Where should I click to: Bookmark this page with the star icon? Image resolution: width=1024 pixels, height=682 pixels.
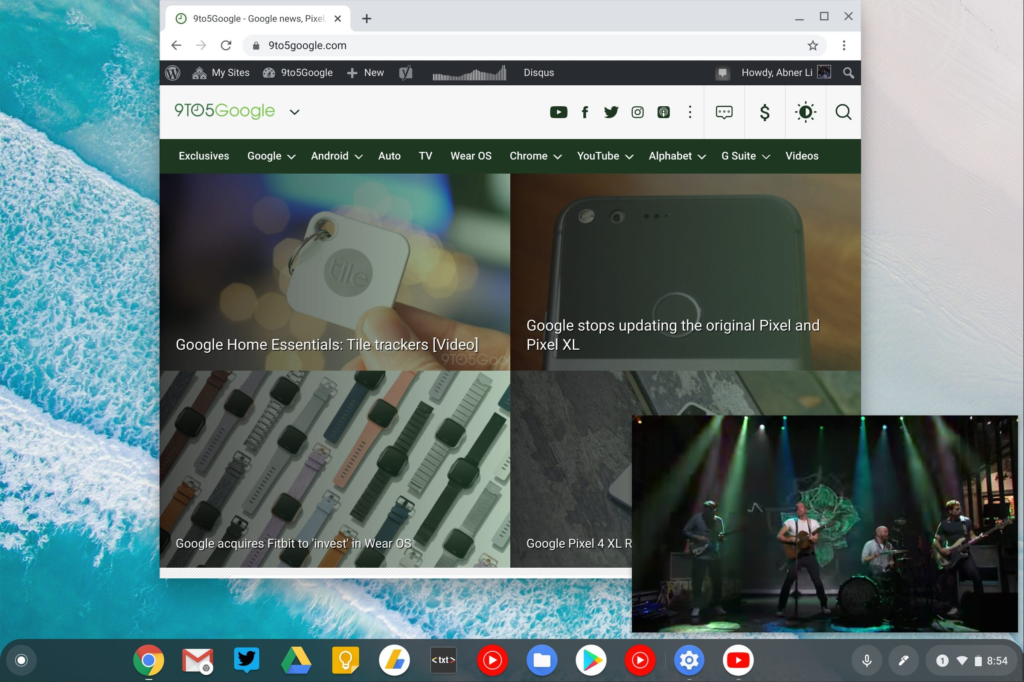click(x=812, y=45)
